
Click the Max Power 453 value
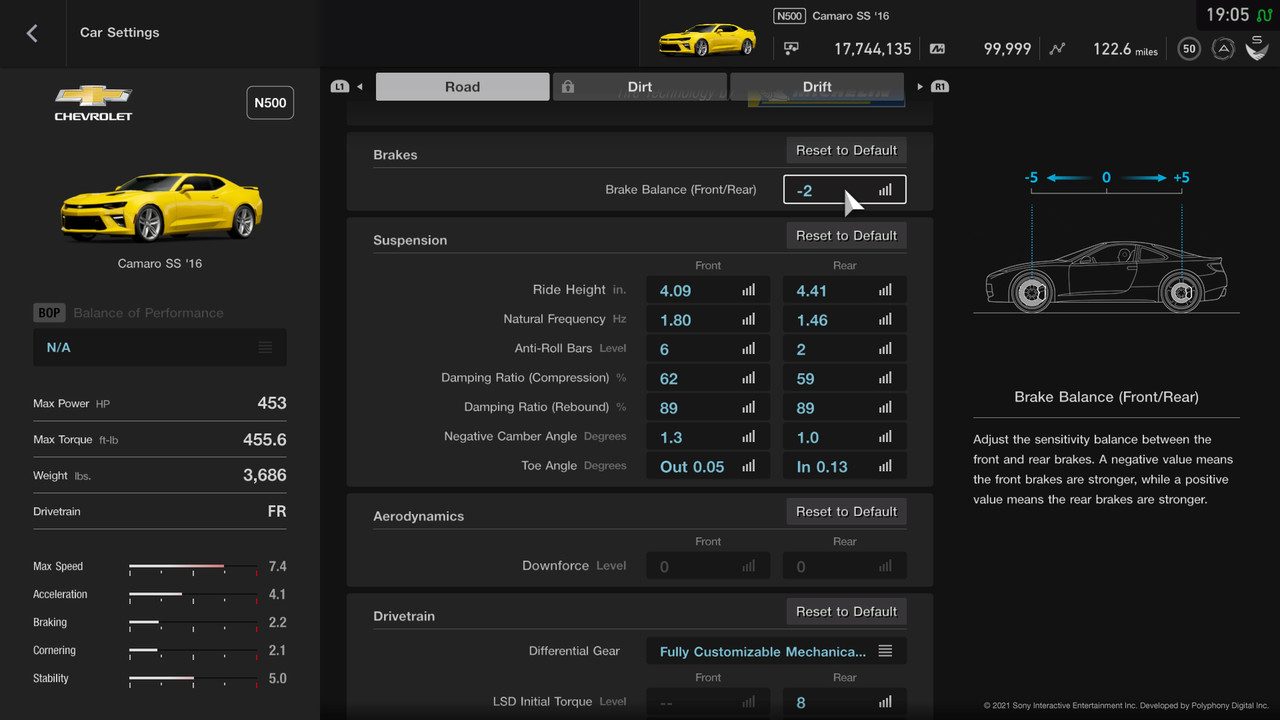click(x=272, y=403)
